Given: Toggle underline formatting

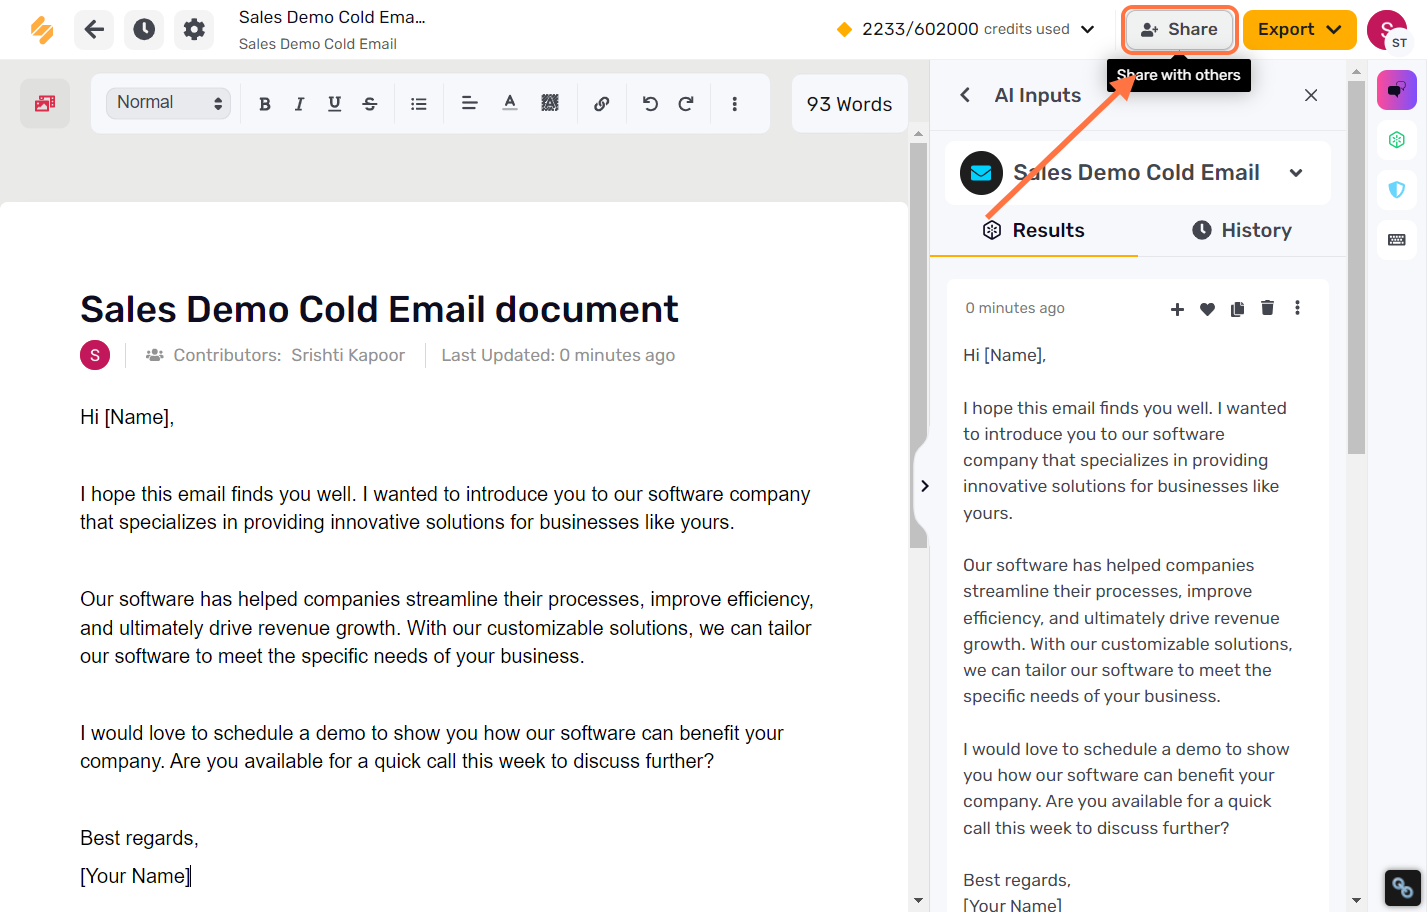Looking at the screenshot, I should (334, 103).
